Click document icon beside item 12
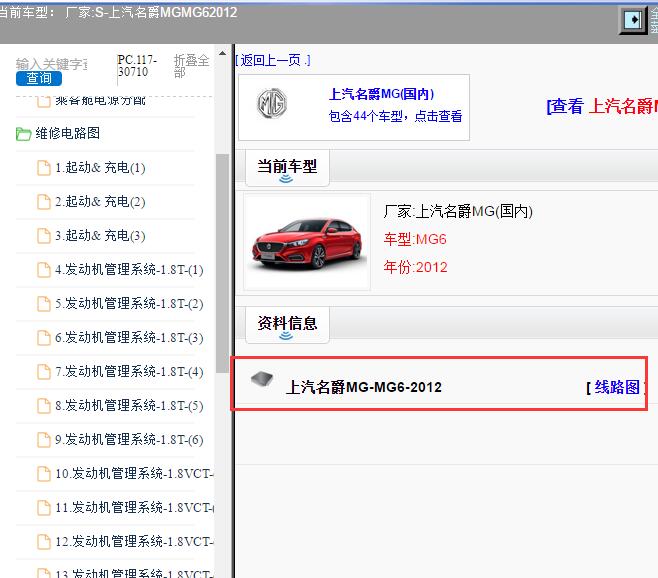The width and height of the screenshot is (658, 578). [x=44, y=541]
